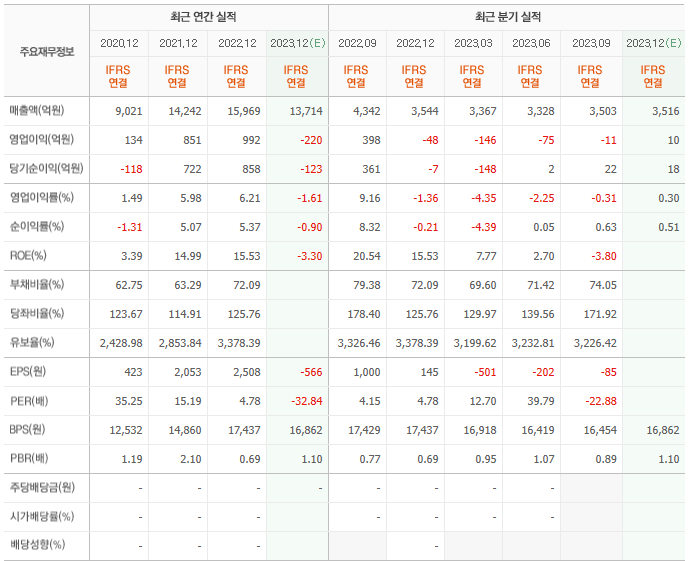Viewport: 695px width, 561px height.
Task: Click quarterly revenue value 3,367
Action: coord(483,111)
